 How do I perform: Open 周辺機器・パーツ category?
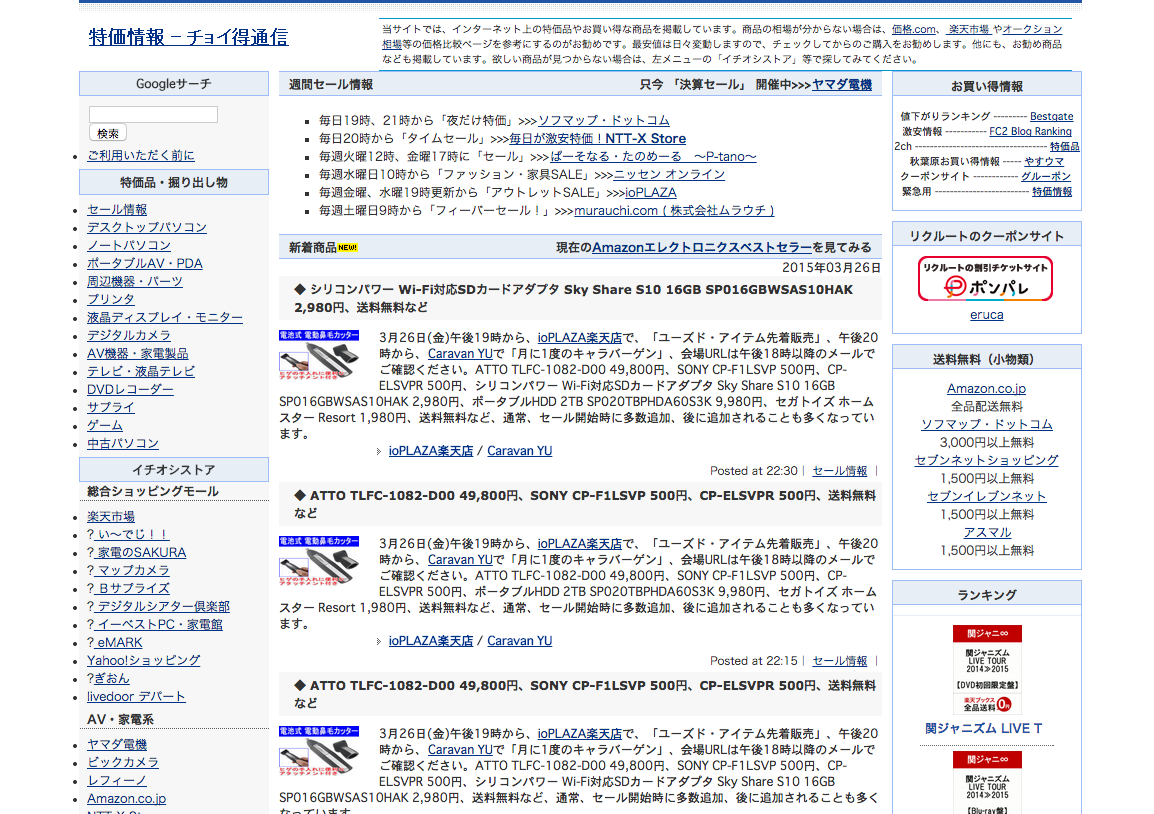[135, 281]
